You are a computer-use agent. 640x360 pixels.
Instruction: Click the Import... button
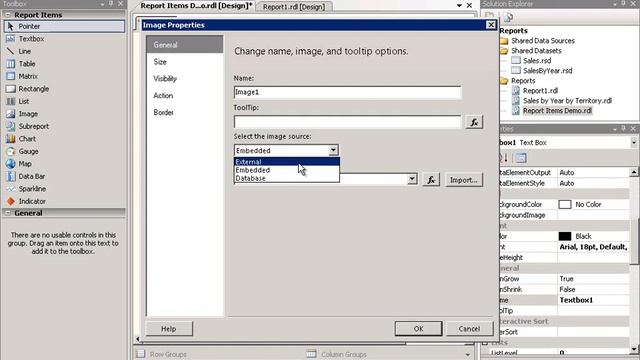coord(463,180)
